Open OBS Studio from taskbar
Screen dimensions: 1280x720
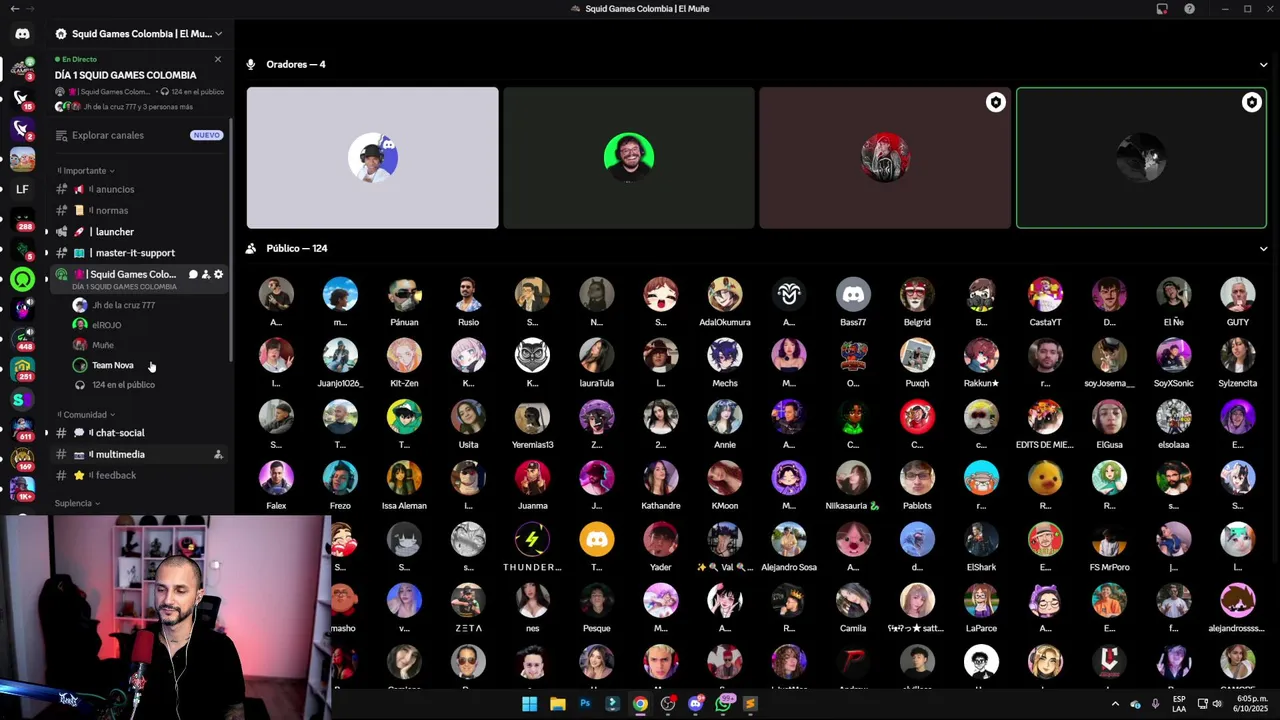[668, 704]
